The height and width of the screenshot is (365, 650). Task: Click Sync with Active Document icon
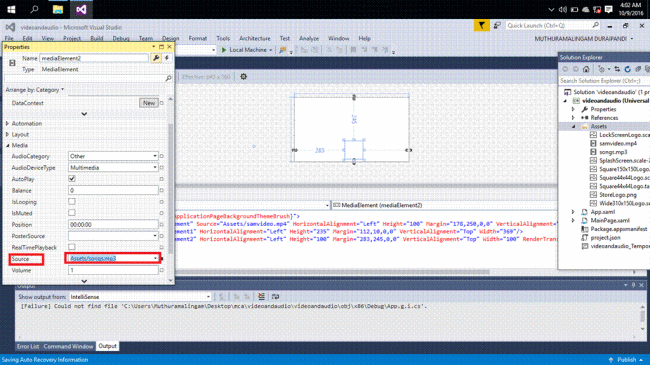617,69
